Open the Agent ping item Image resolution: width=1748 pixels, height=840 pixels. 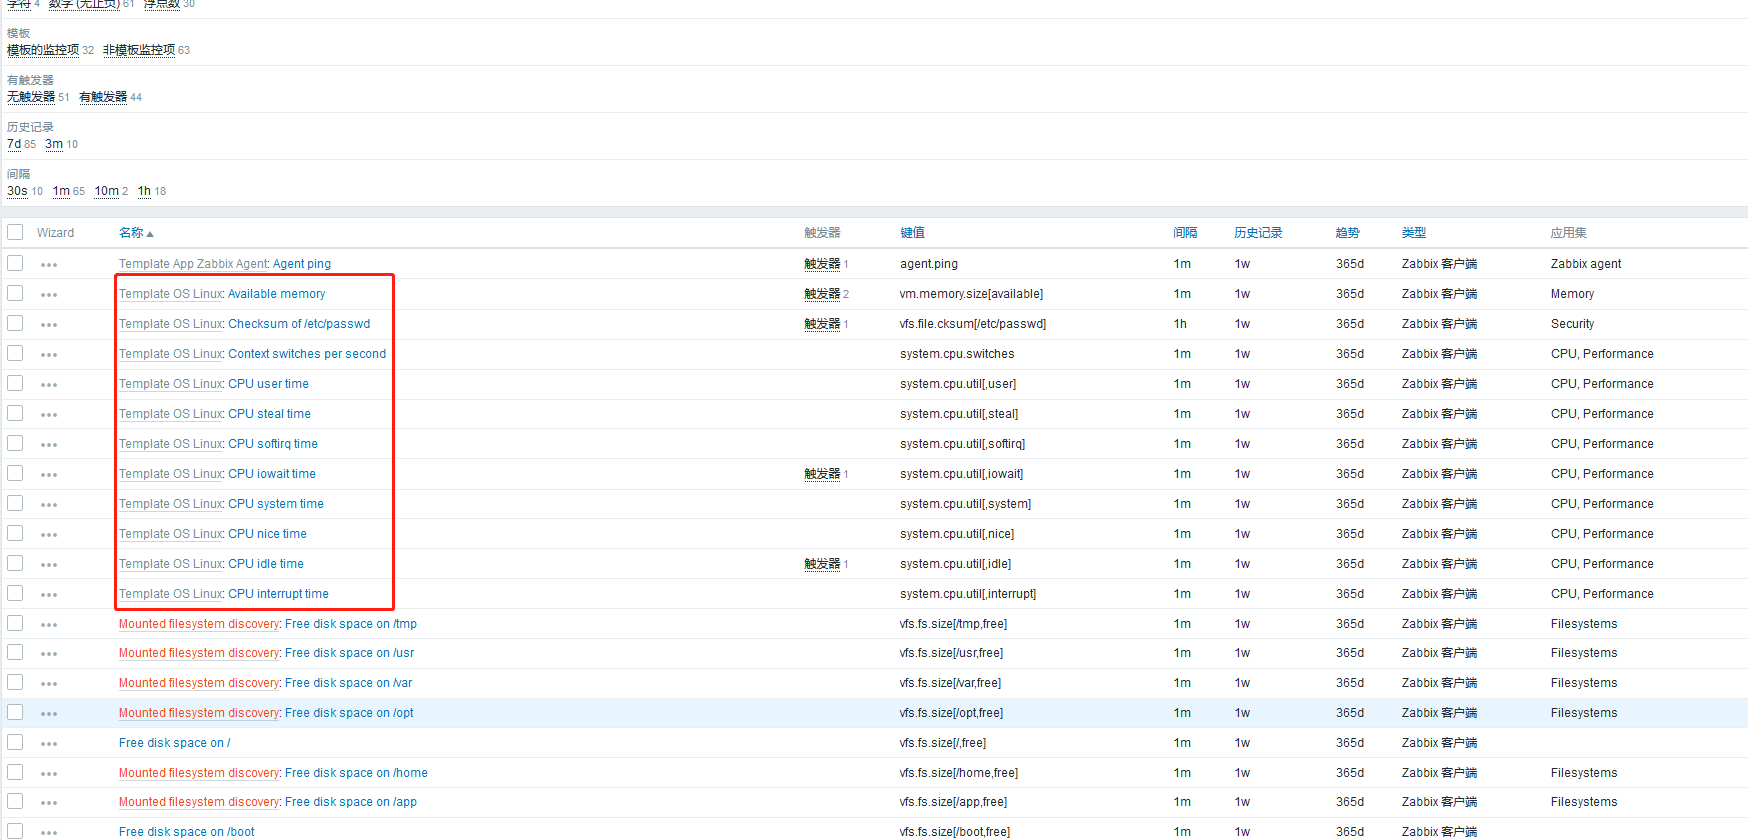[x=302, y=264]
